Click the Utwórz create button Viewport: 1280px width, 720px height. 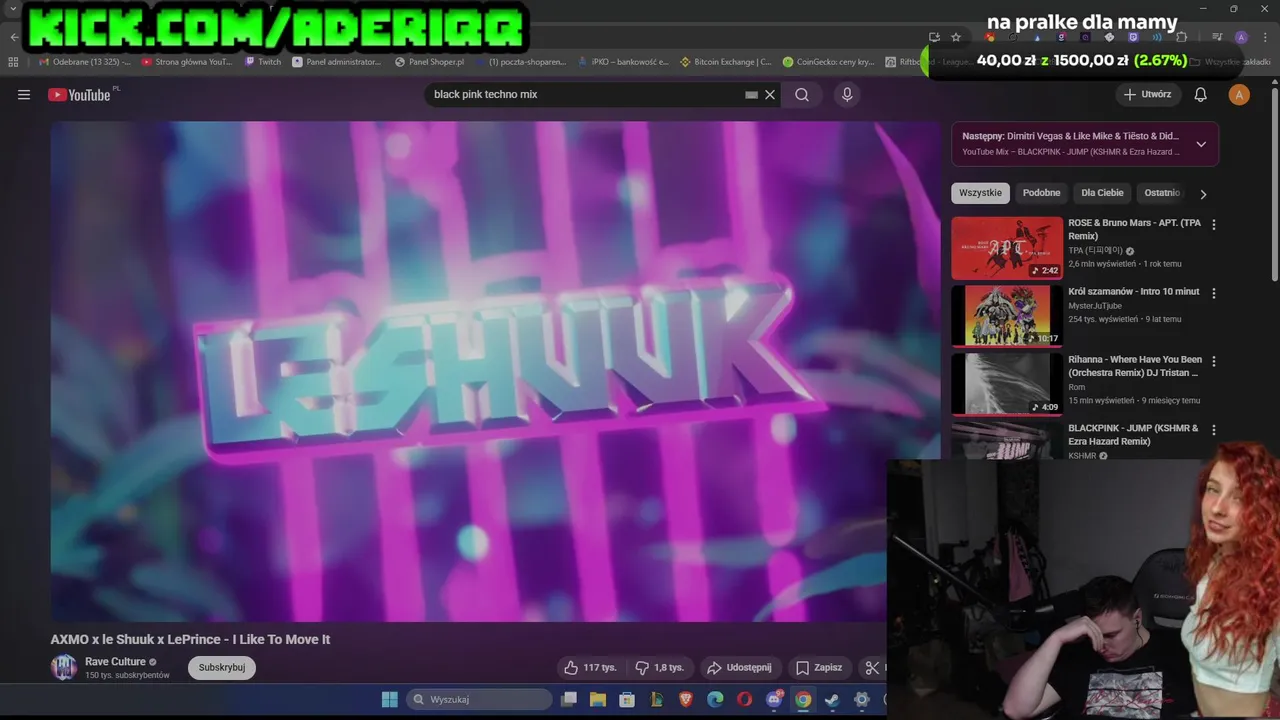(x=1147, y=95)
